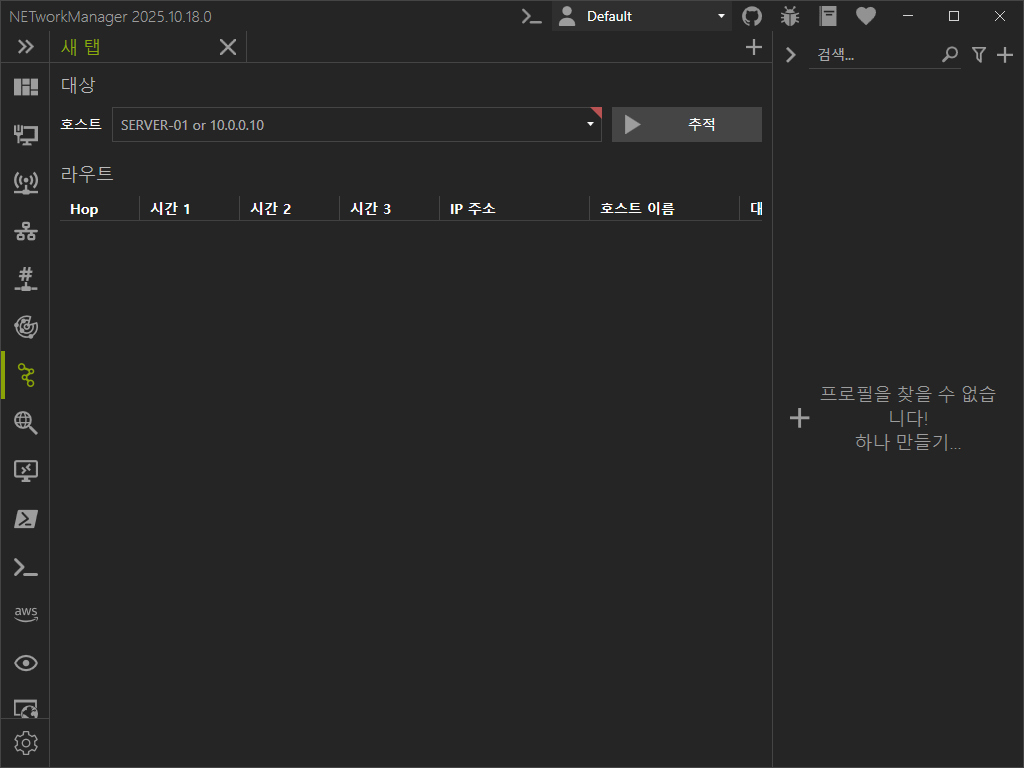Open Network Interface tool icon
This screenshot has height=768, width=1024.
point(25,135)
